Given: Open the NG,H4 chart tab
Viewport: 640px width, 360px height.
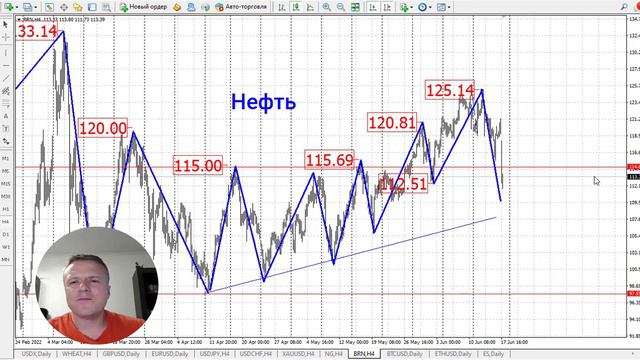Looking at the screenshot, I should [333, 354].
